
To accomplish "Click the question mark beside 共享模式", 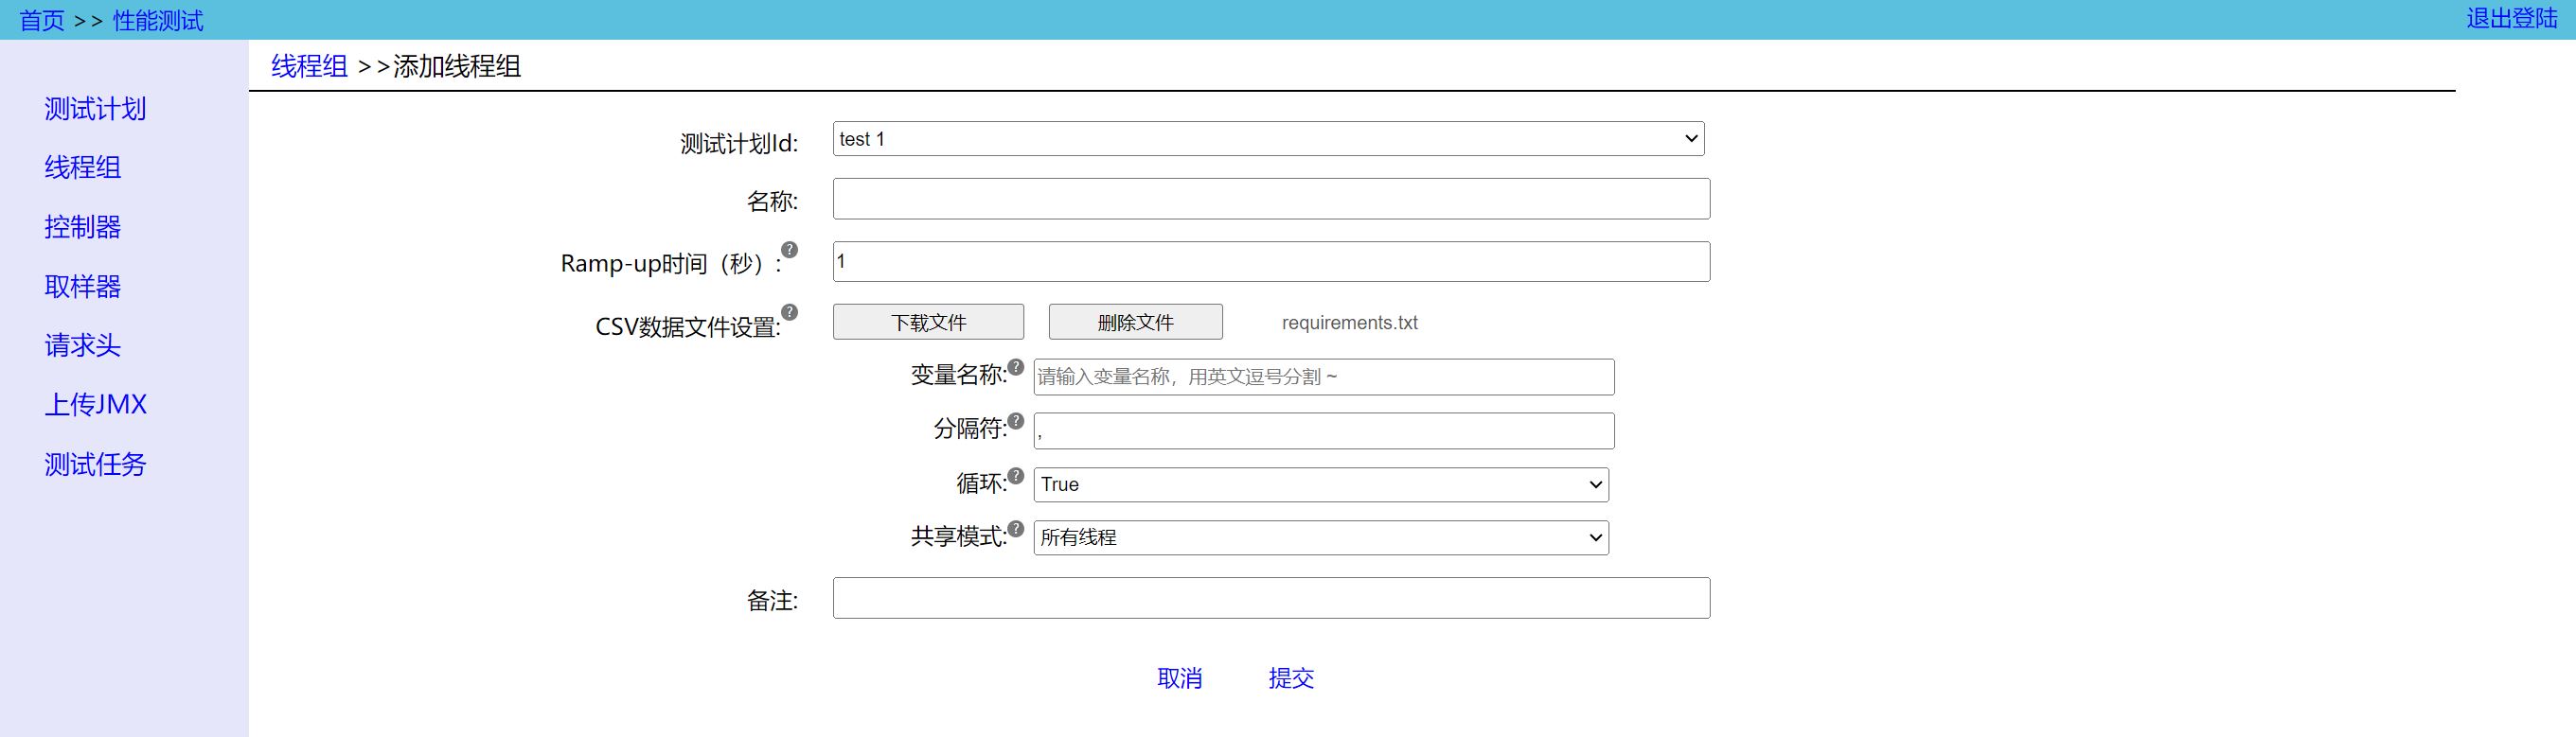I will coord(1015,529).
